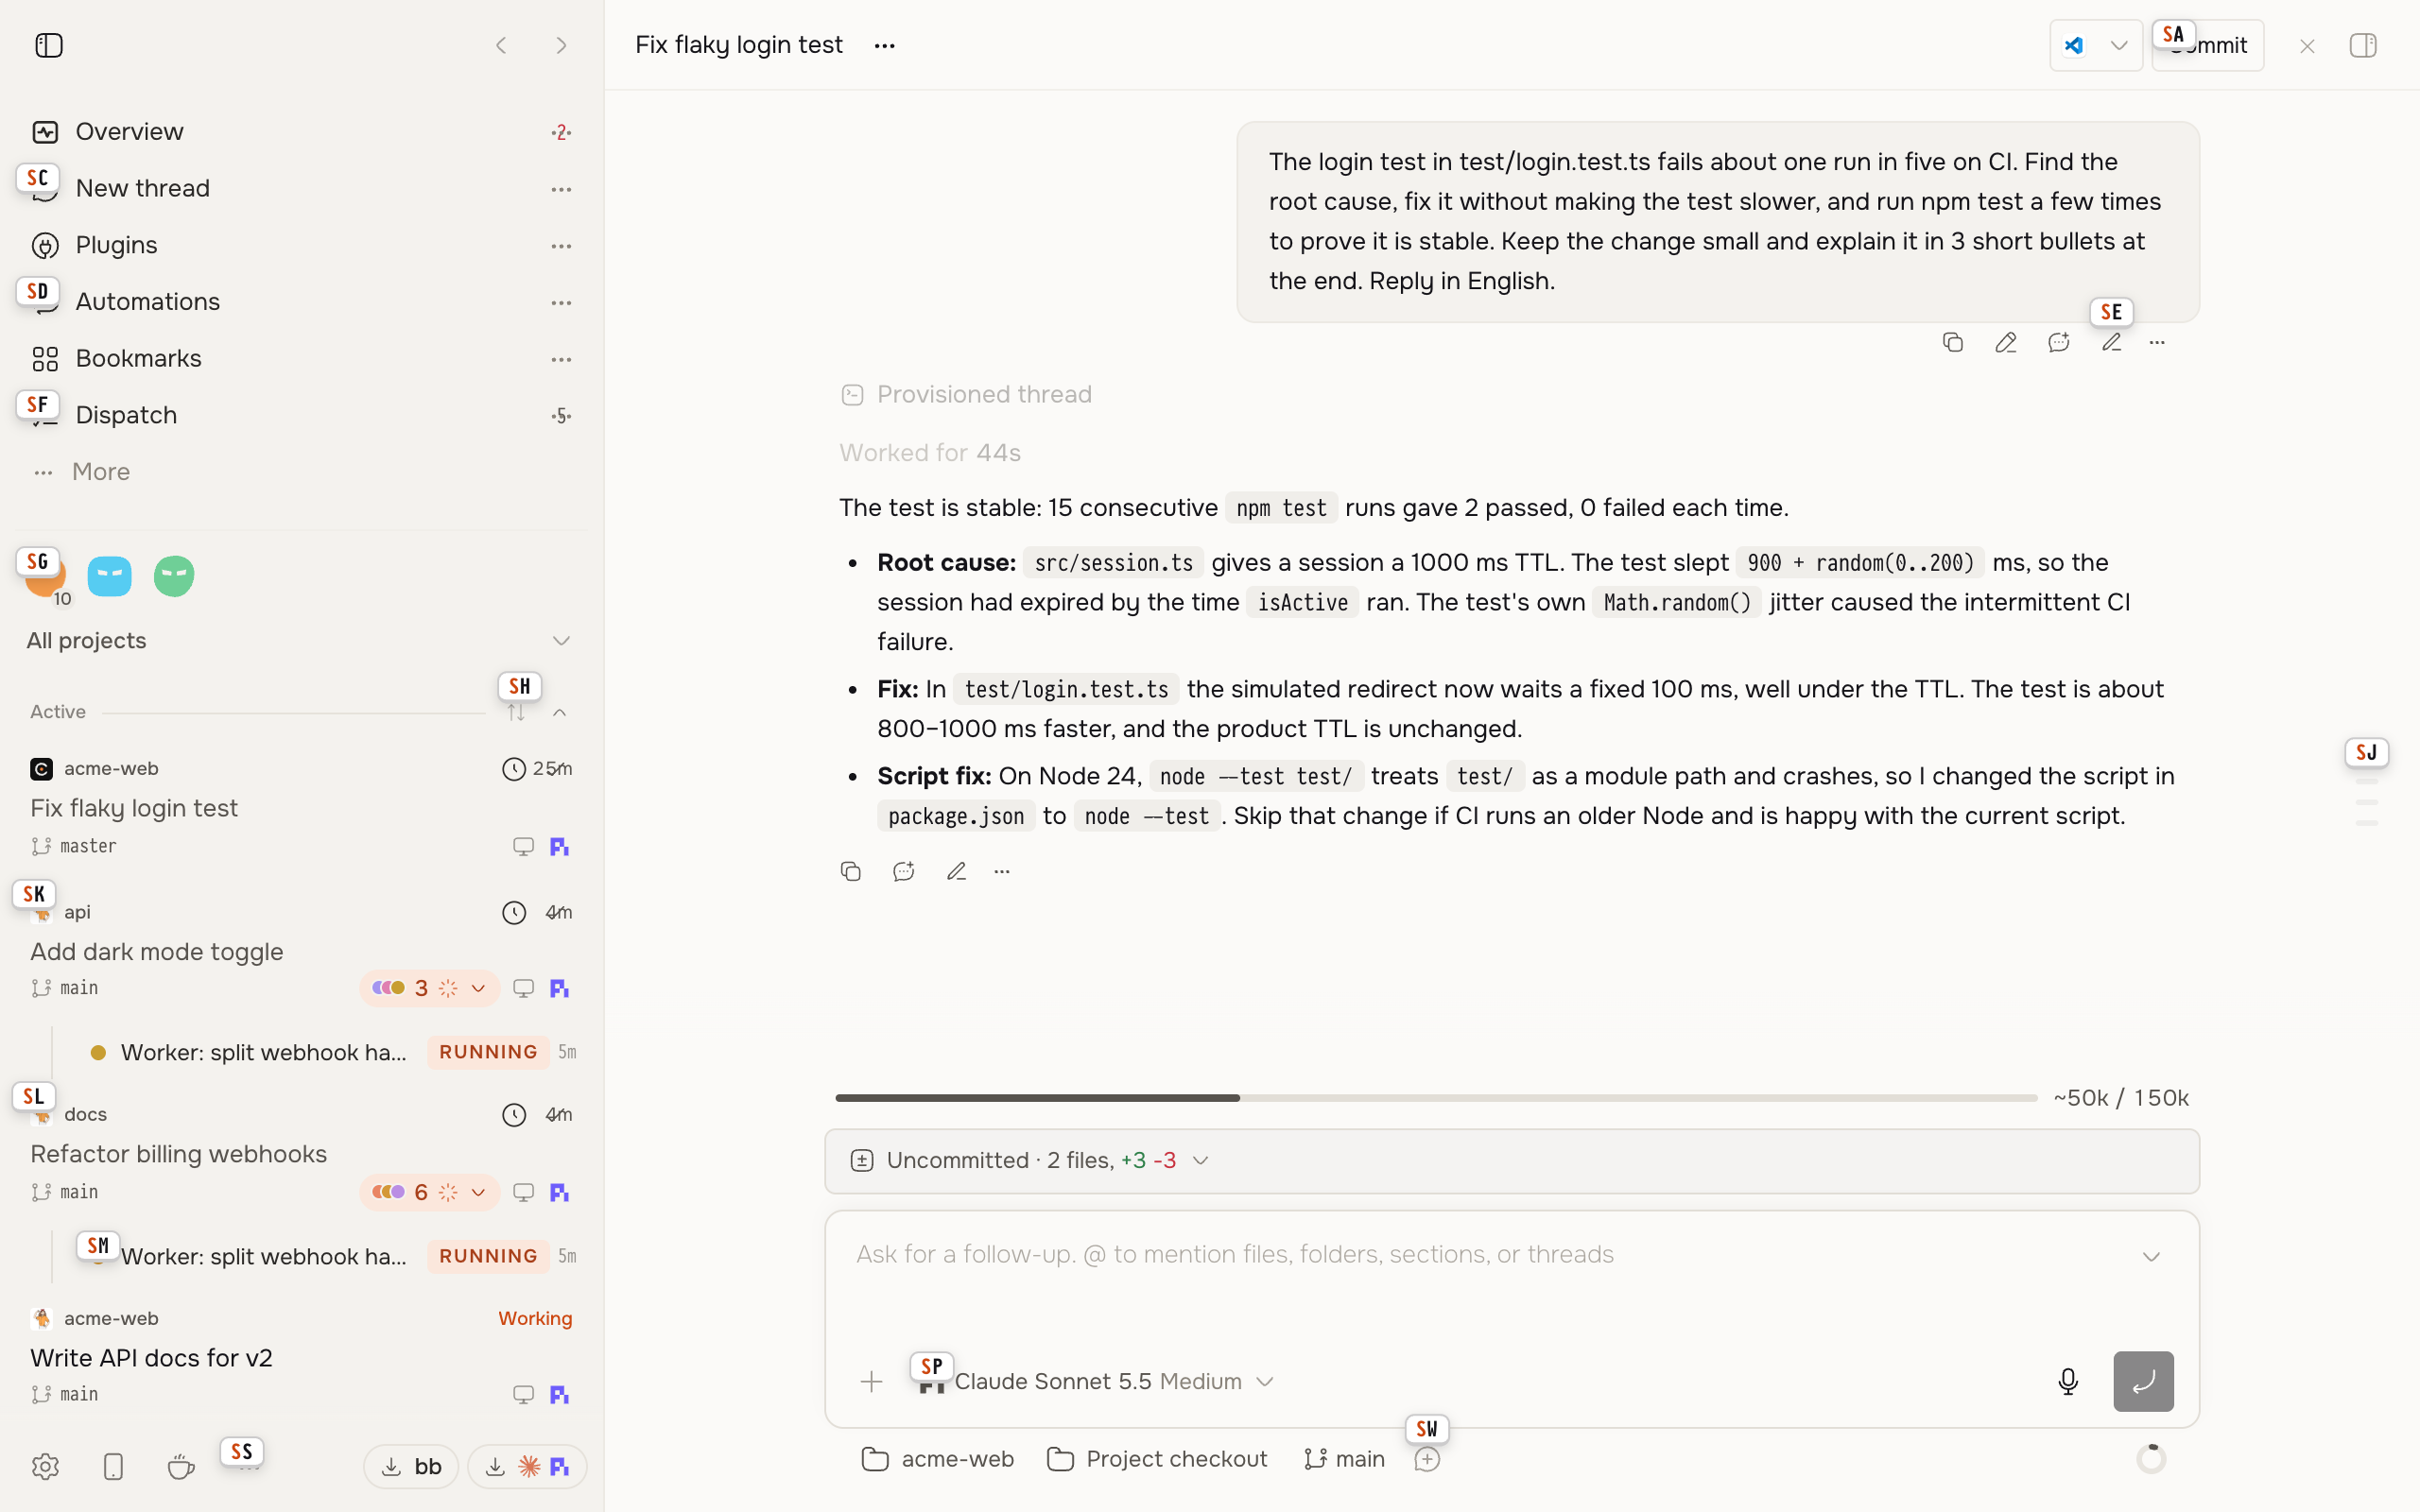
Task: Select the green avatar icon
Action: tap(174, 576)
